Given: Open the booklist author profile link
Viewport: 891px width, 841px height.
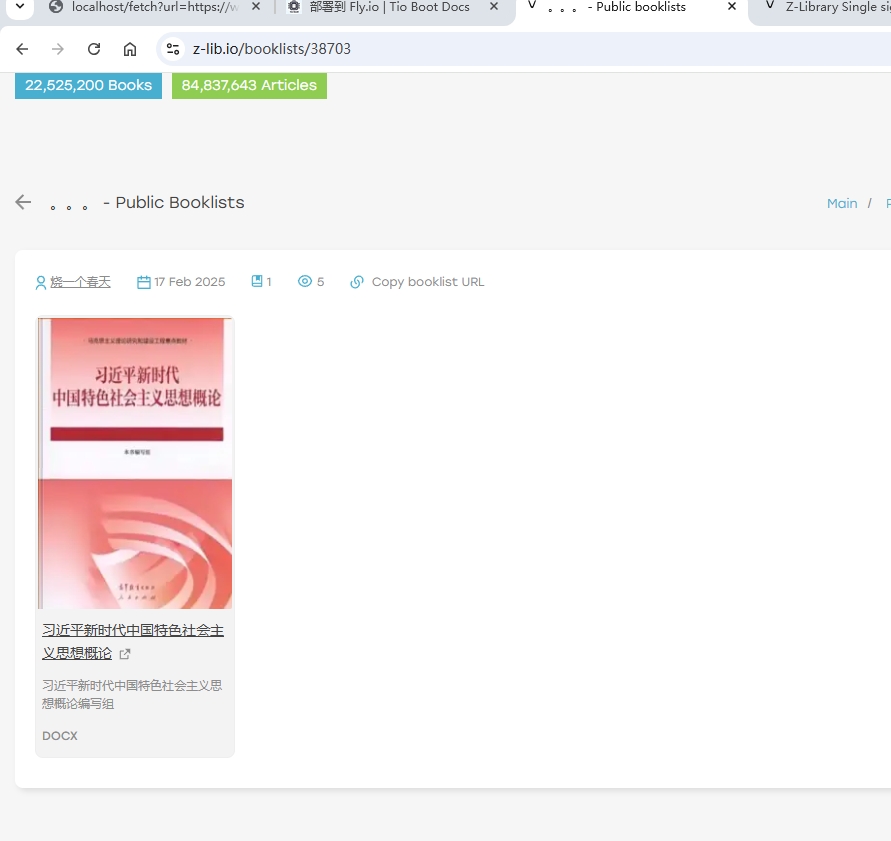Looking at the screenshot, I should coord(80,282).
